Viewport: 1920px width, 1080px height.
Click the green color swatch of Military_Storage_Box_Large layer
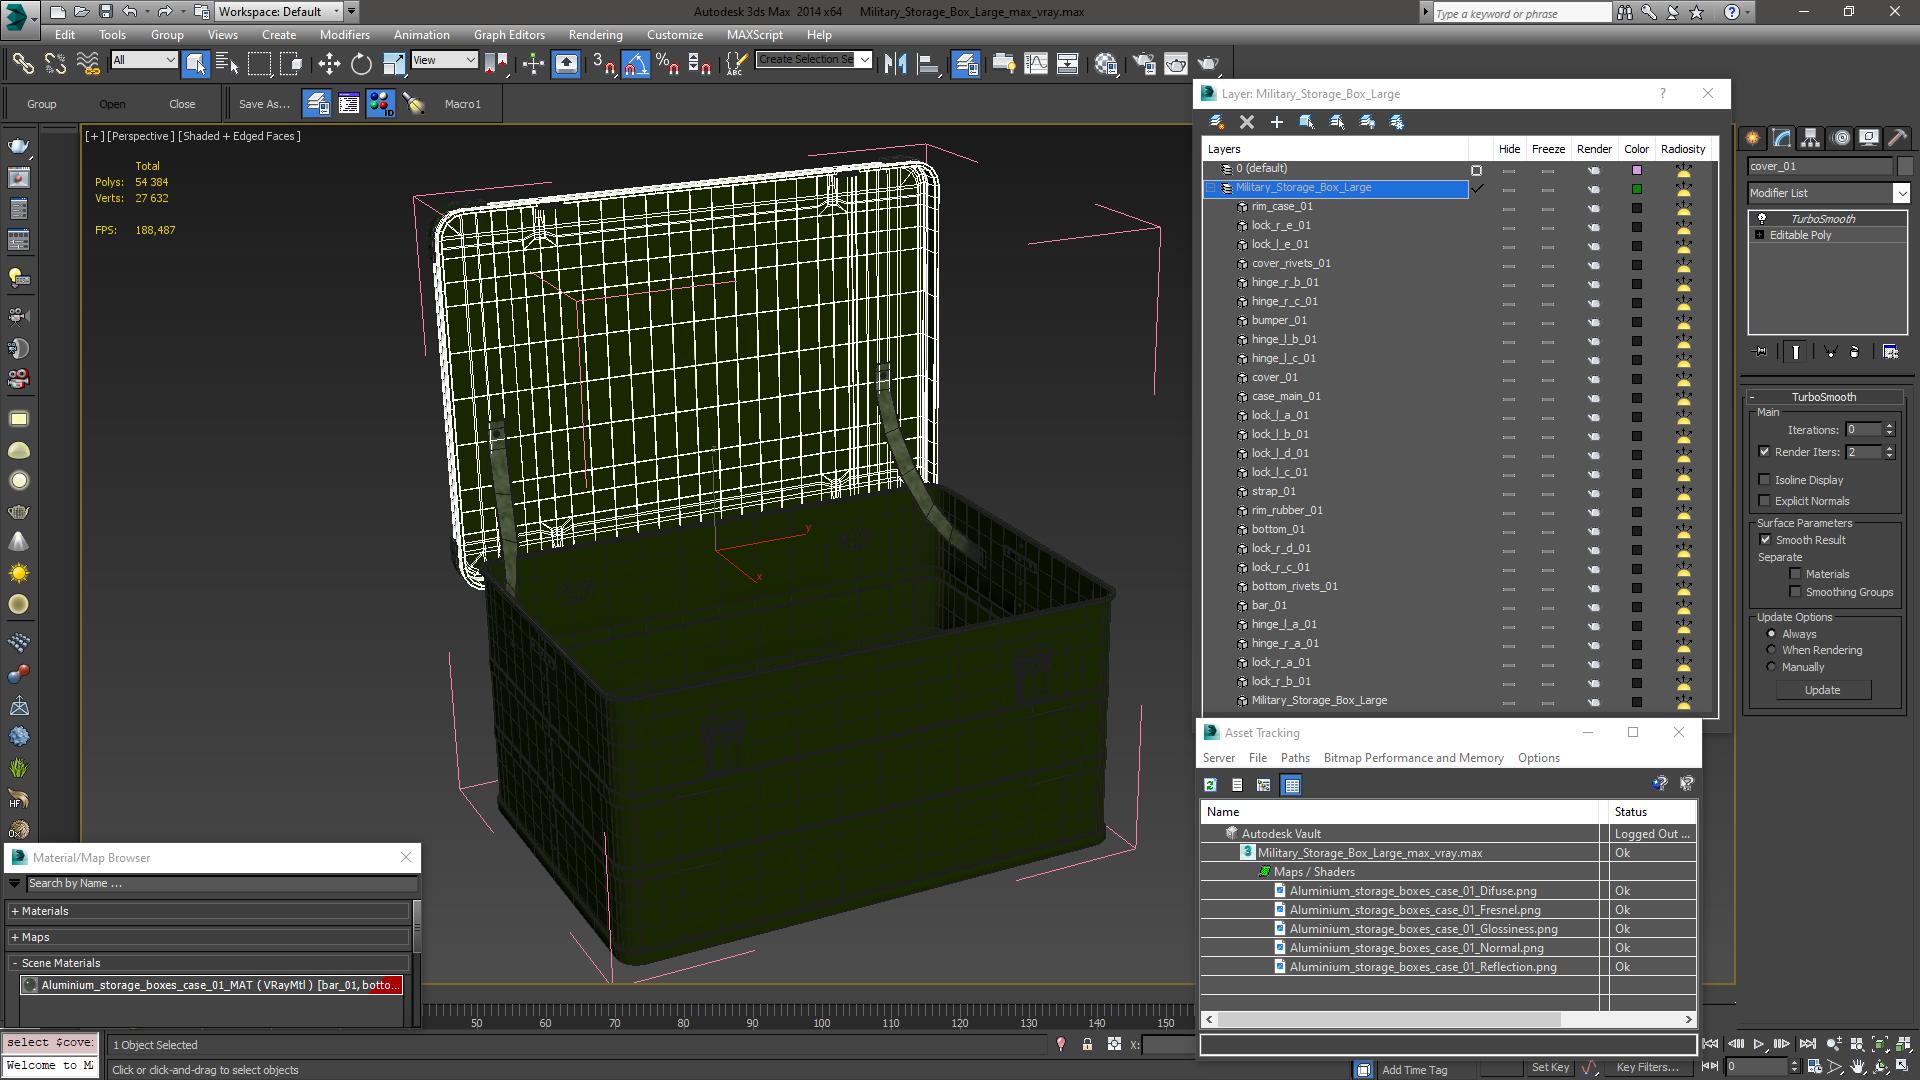coord(1637,188)
